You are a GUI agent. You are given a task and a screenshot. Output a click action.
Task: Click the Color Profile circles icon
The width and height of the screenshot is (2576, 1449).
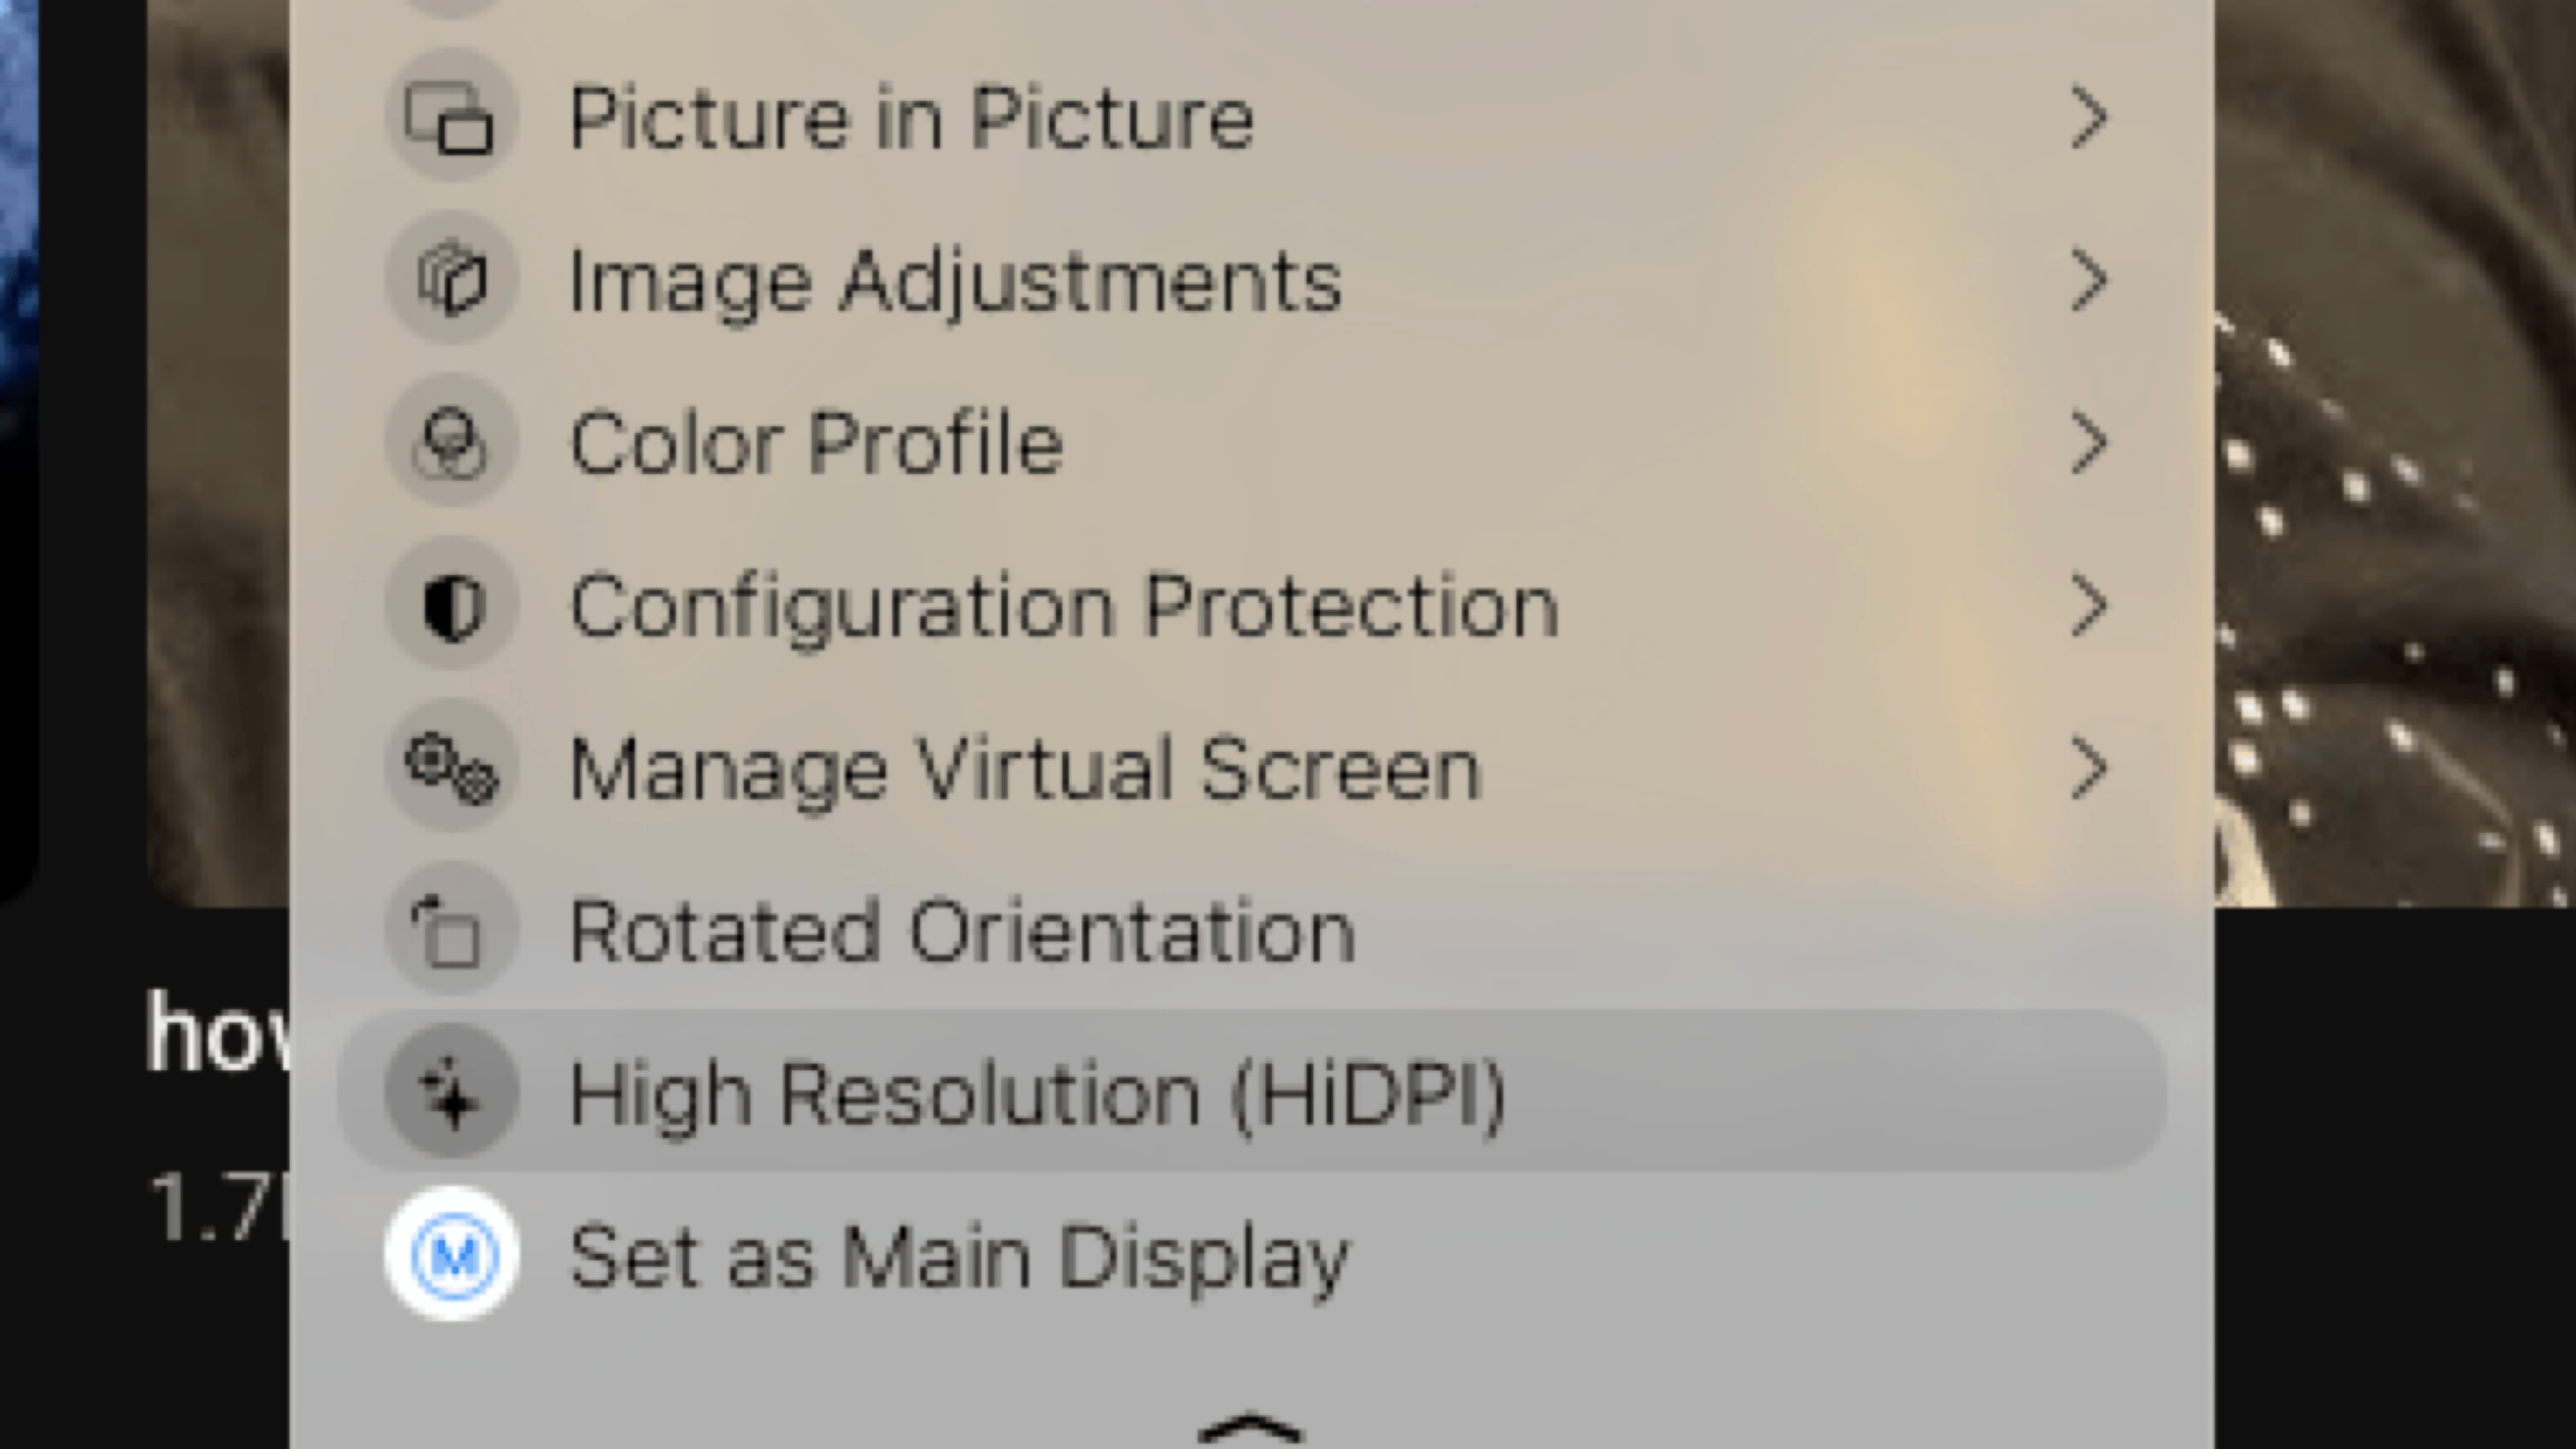click(451, 443)
